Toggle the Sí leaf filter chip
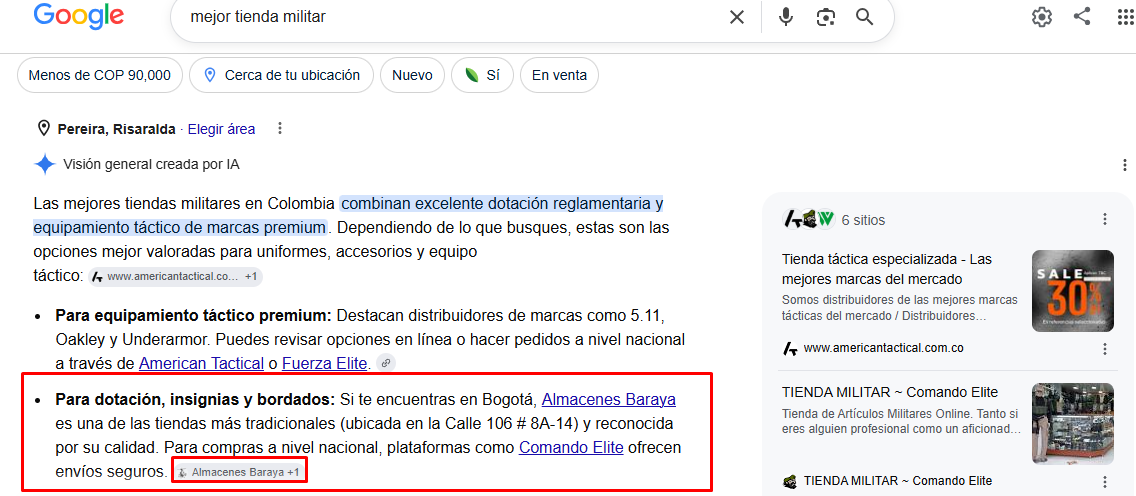 [483, 75]
